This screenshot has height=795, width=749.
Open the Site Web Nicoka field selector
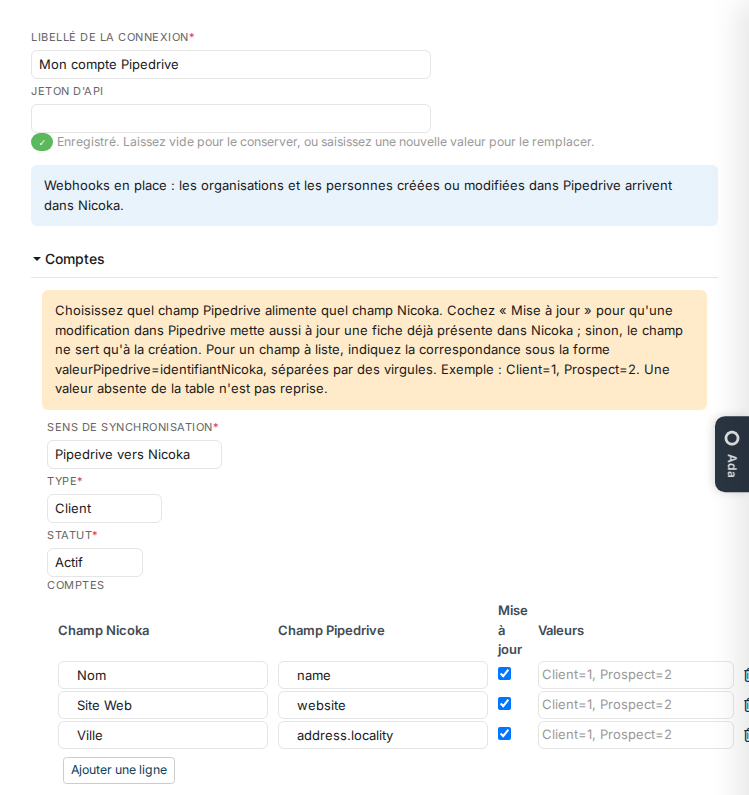click(163, 705)
